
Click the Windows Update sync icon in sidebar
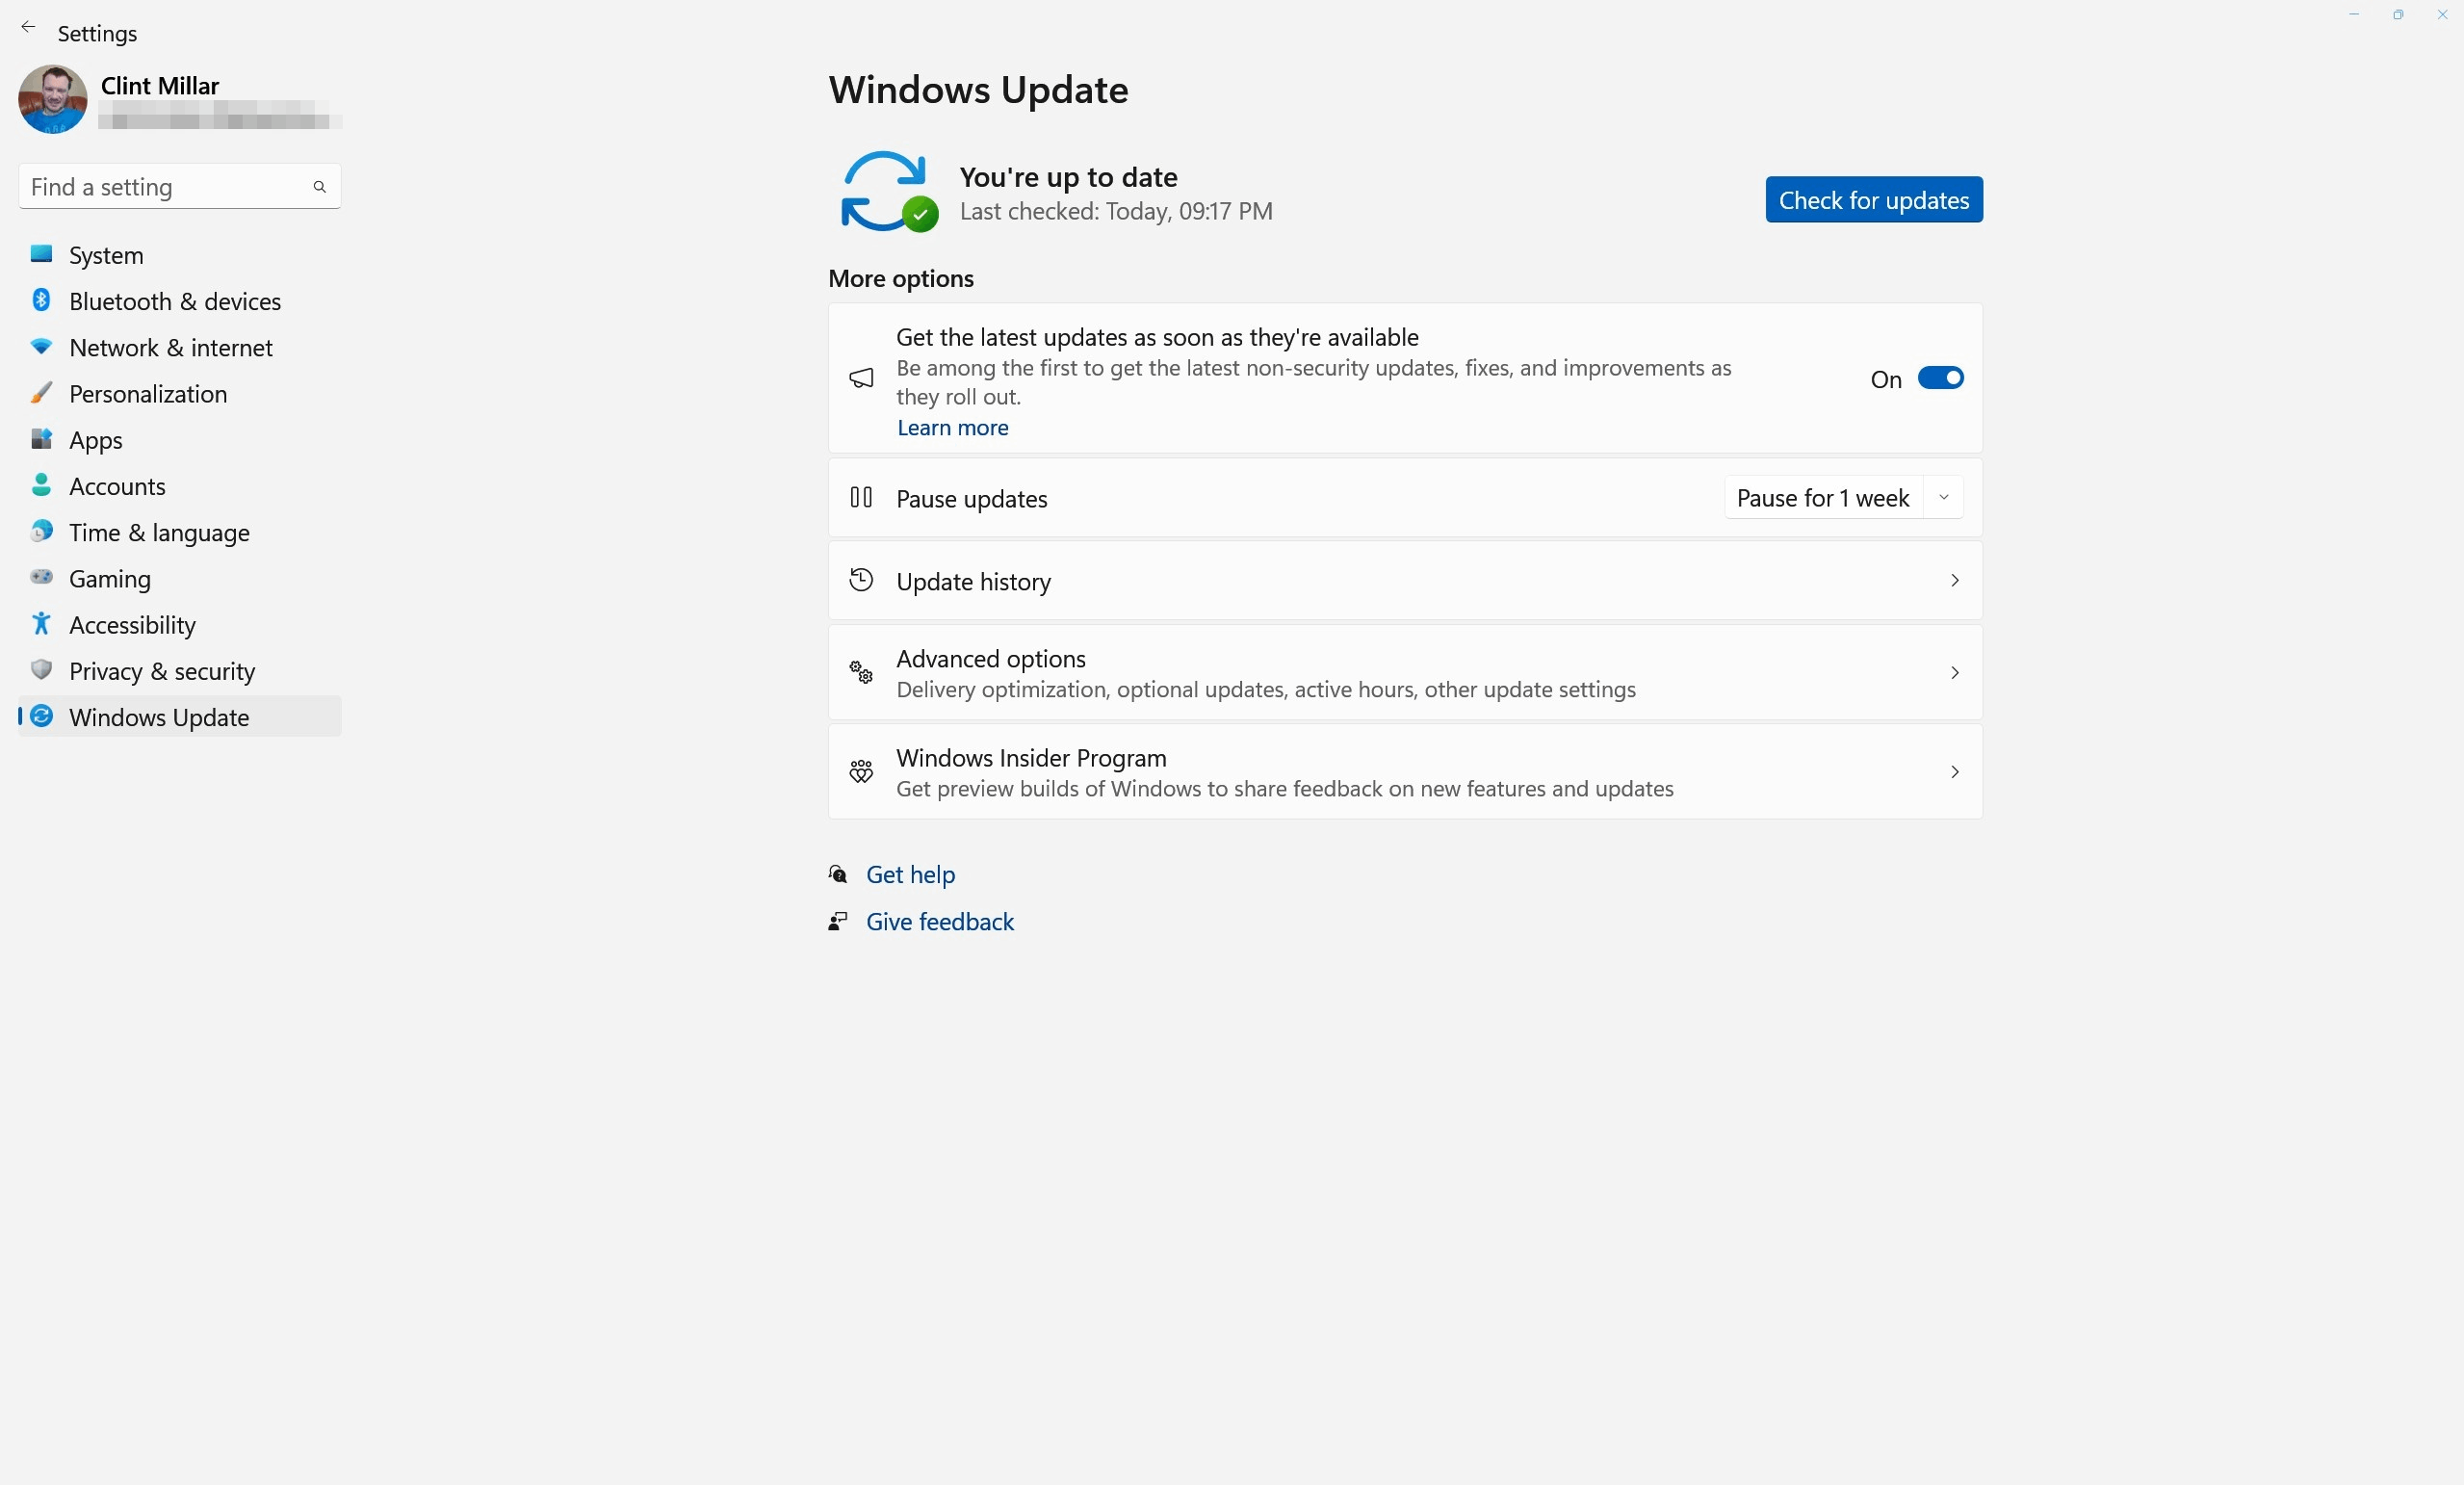click(x=41, y=716)
